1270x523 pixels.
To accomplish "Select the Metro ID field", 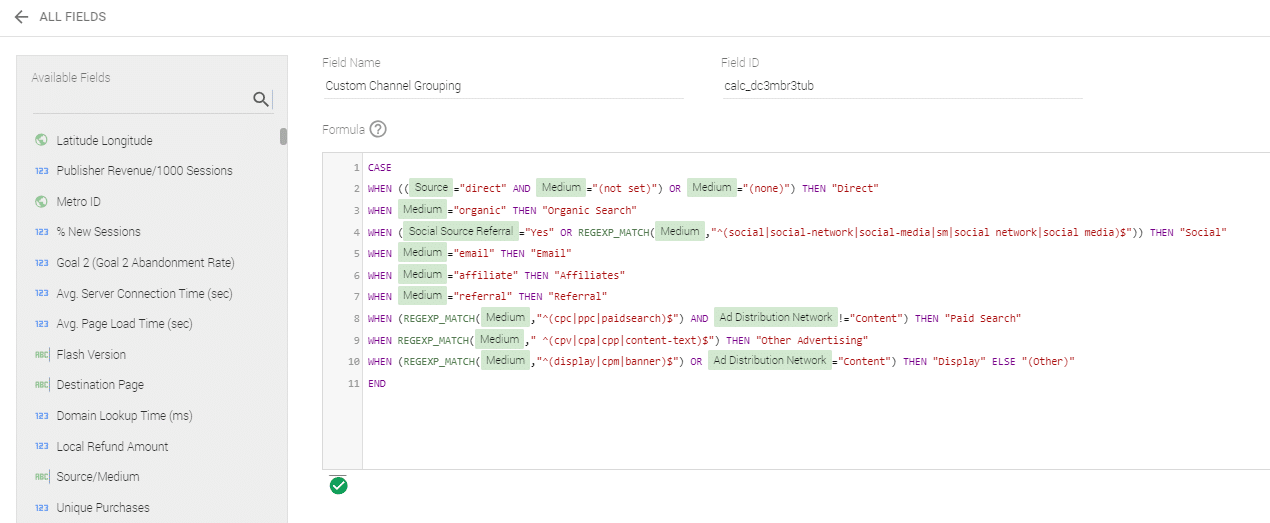I will pos(78,202).
